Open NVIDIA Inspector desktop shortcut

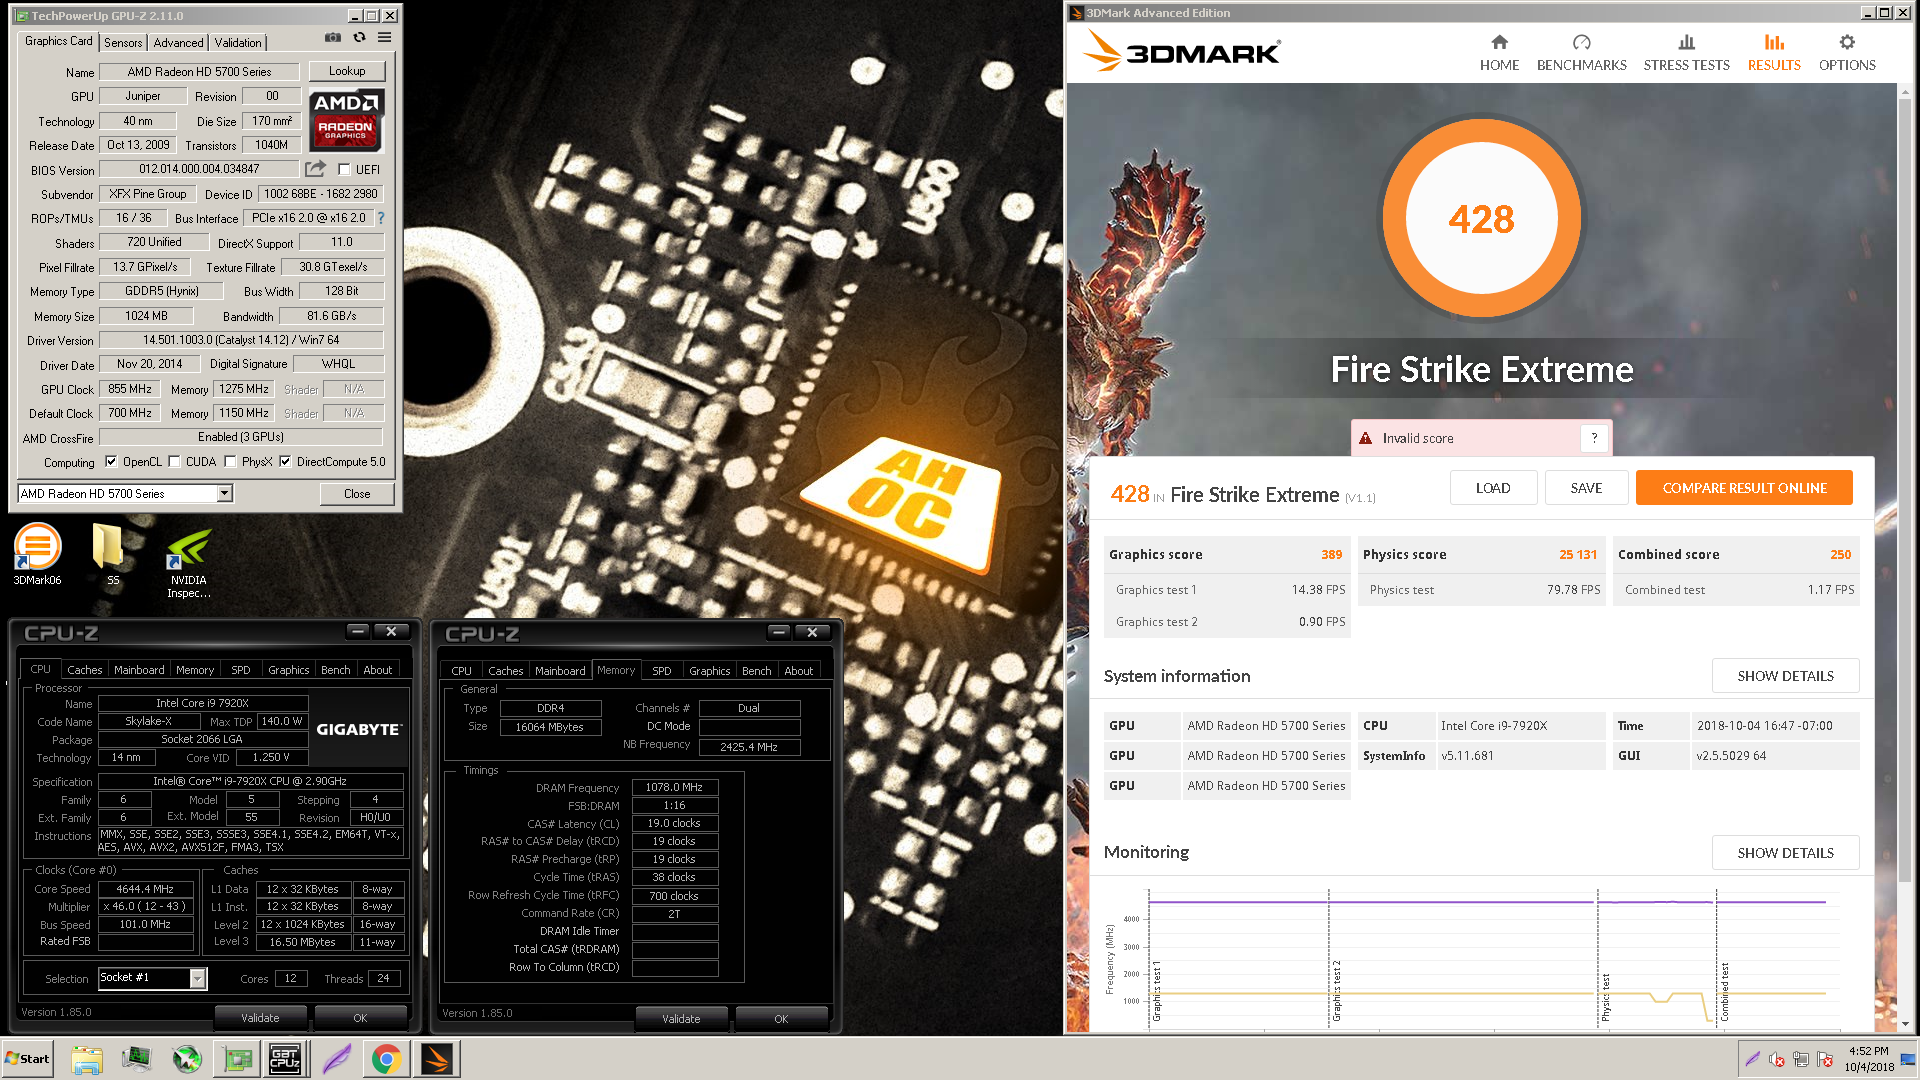click(188, 563)
